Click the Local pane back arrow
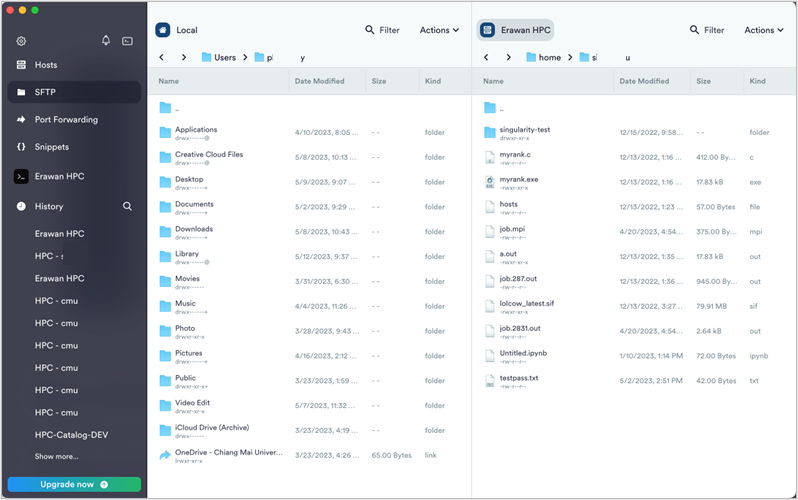Viewport: 798px width, 500px height. [162, 58]
